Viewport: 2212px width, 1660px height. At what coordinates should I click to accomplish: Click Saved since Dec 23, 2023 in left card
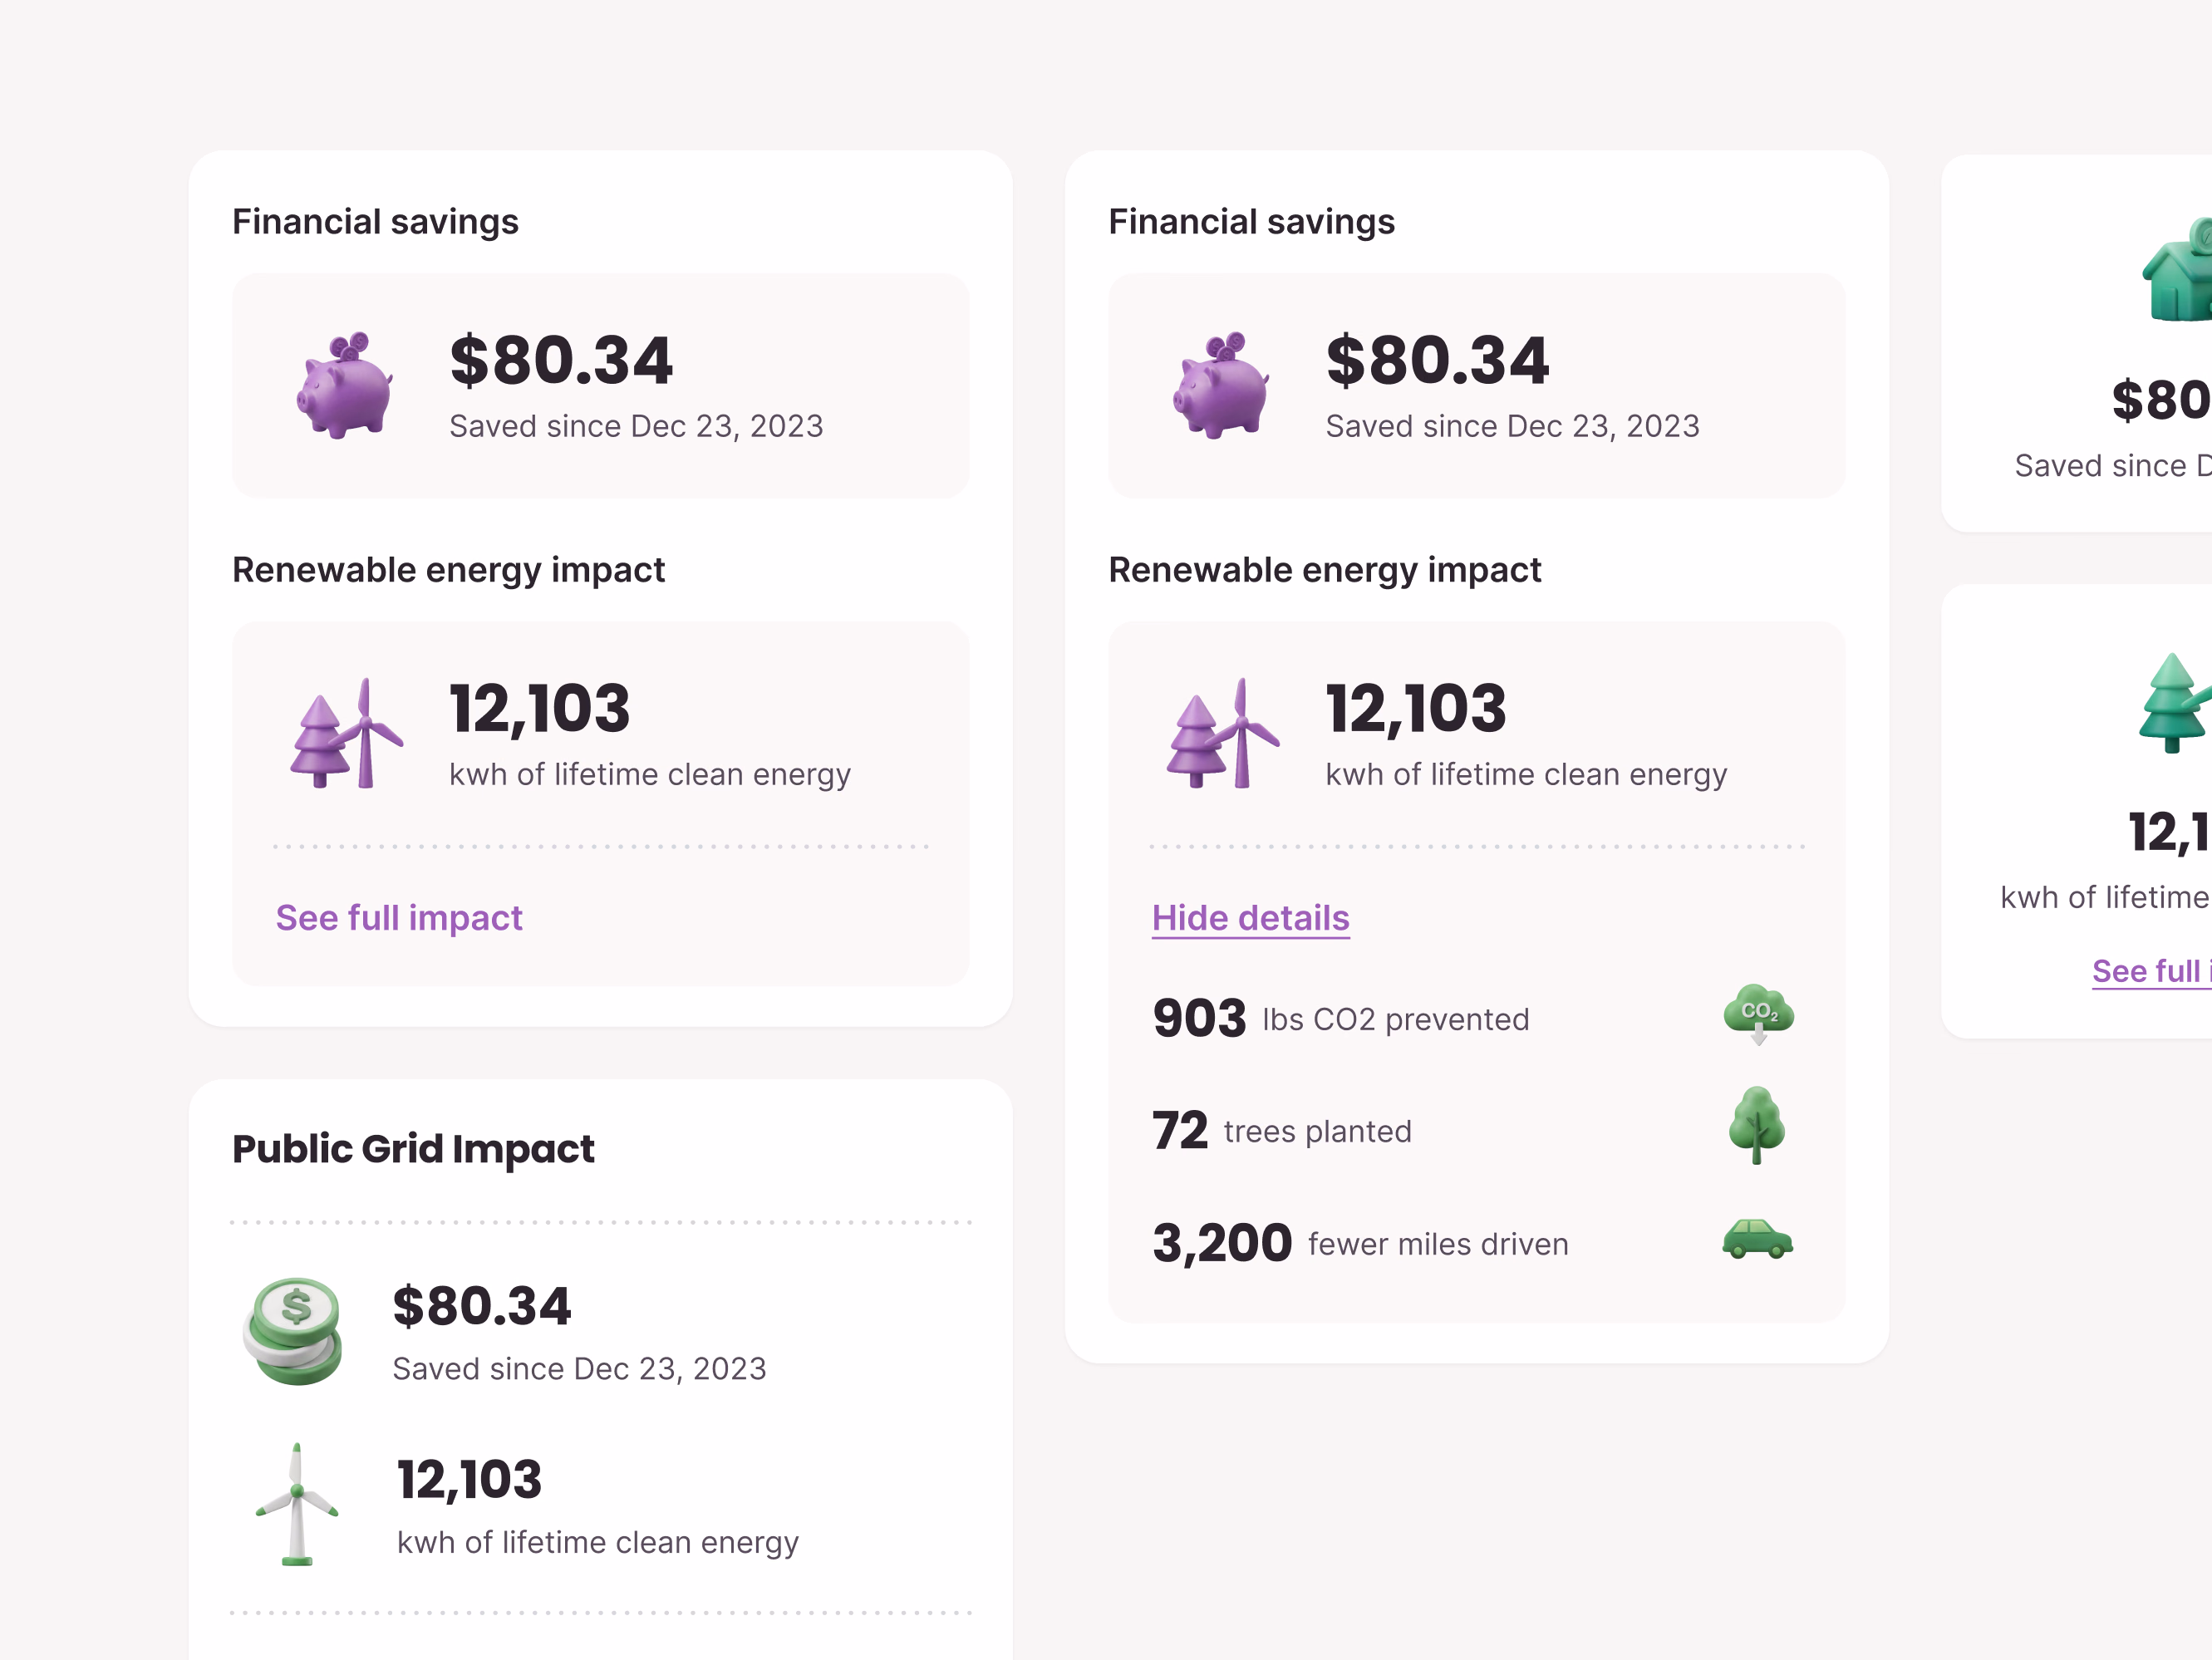click(x=636, y=427)
